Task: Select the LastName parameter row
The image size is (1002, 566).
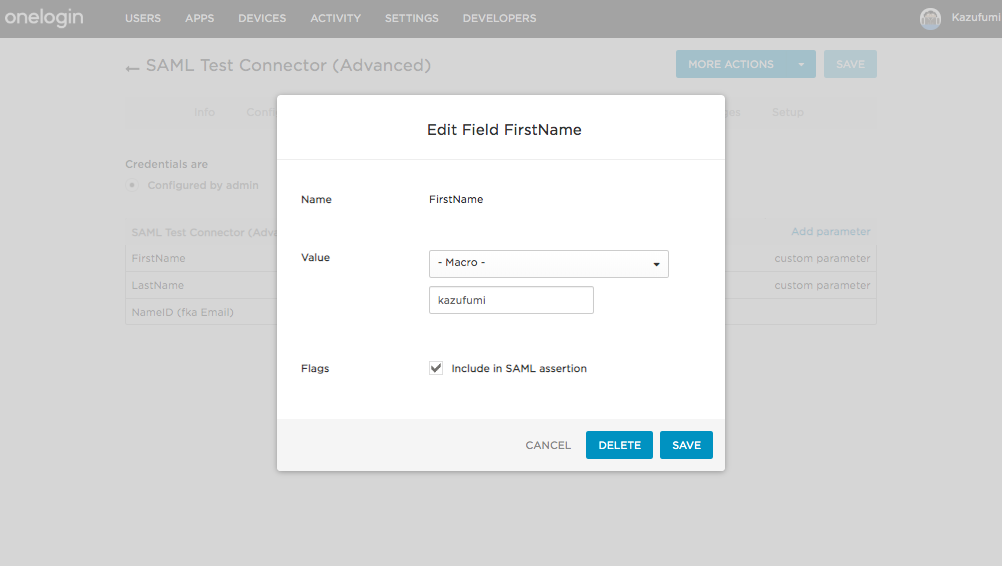Action: 500,285
